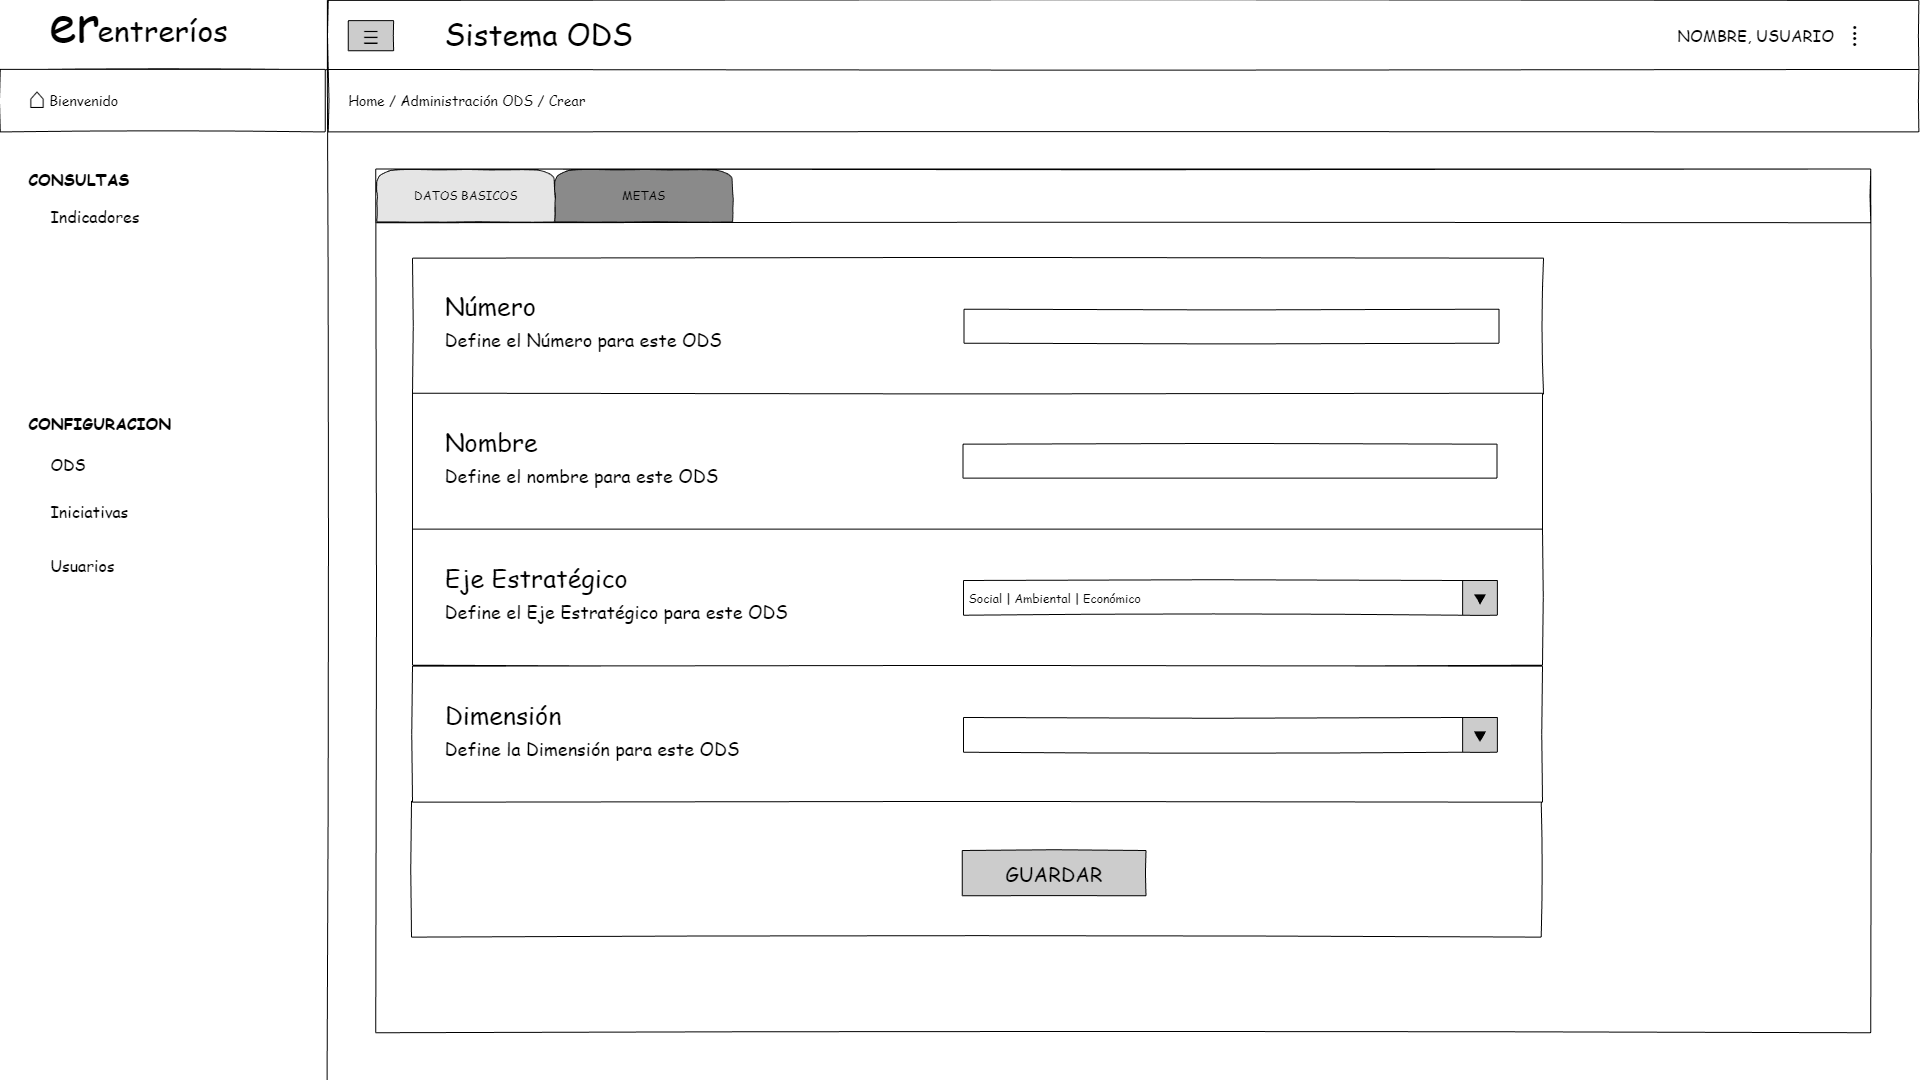Click the NOMBRE, USUARIO label
The height and width of the screenshot is (1080, 1920).
click(x=1754, y=36)
